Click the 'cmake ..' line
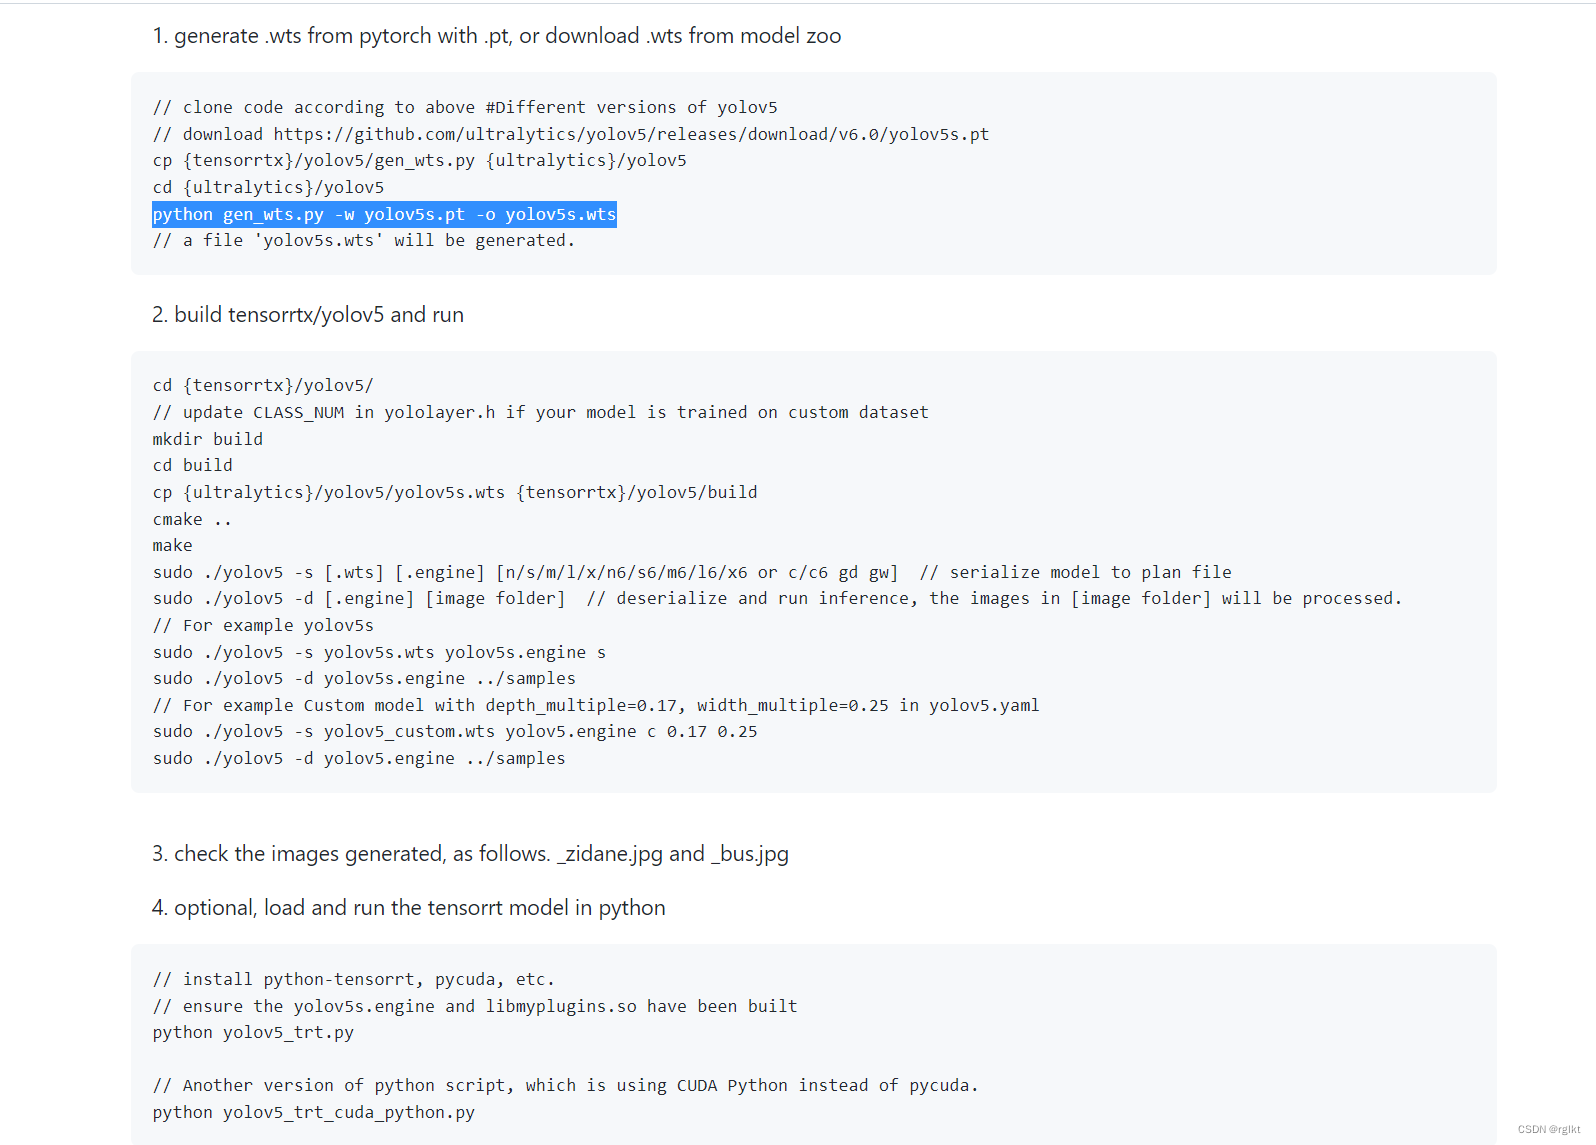 click(192, 519)
